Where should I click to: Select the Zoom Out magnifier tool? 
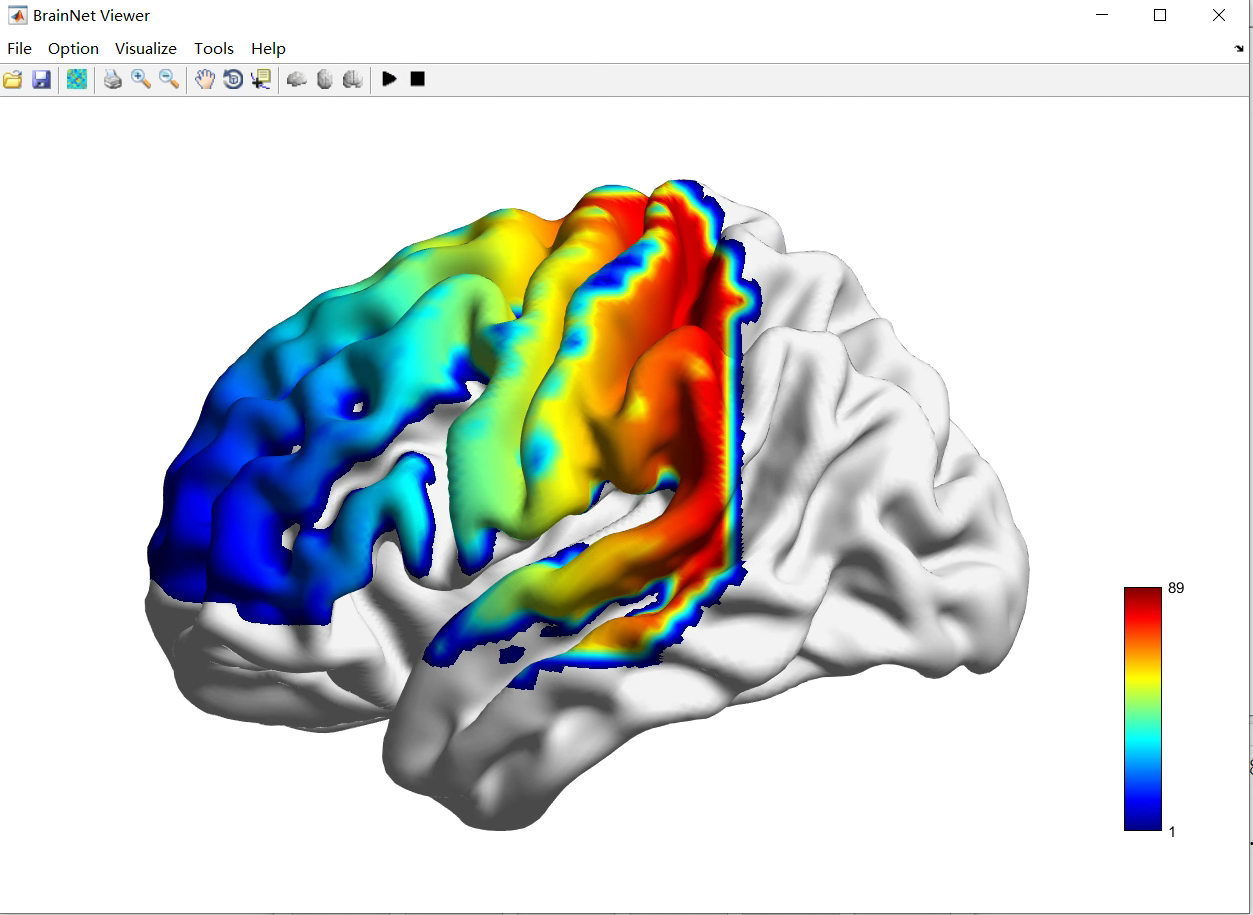[168, 79]
